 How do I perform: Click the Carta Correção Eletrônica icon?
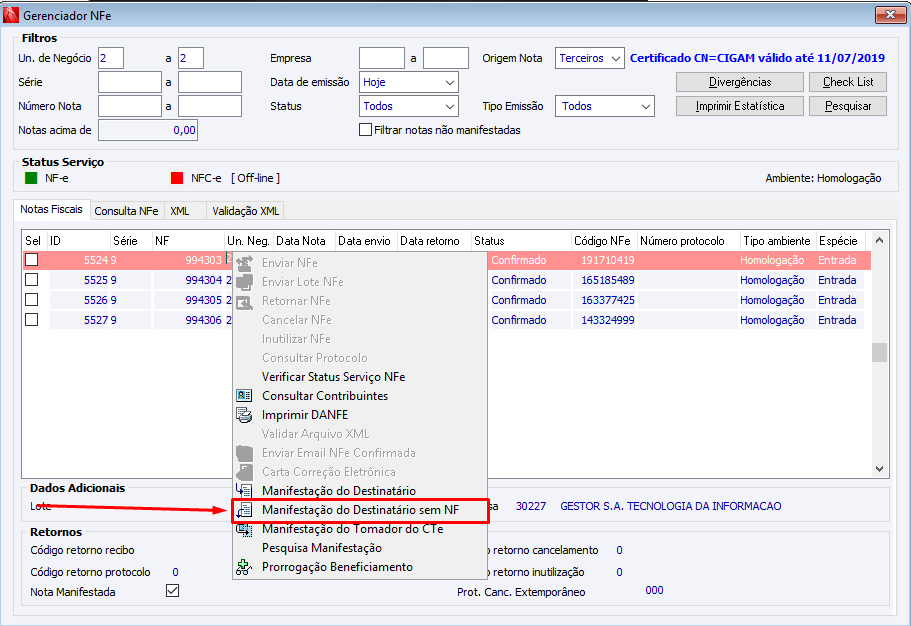244,472
